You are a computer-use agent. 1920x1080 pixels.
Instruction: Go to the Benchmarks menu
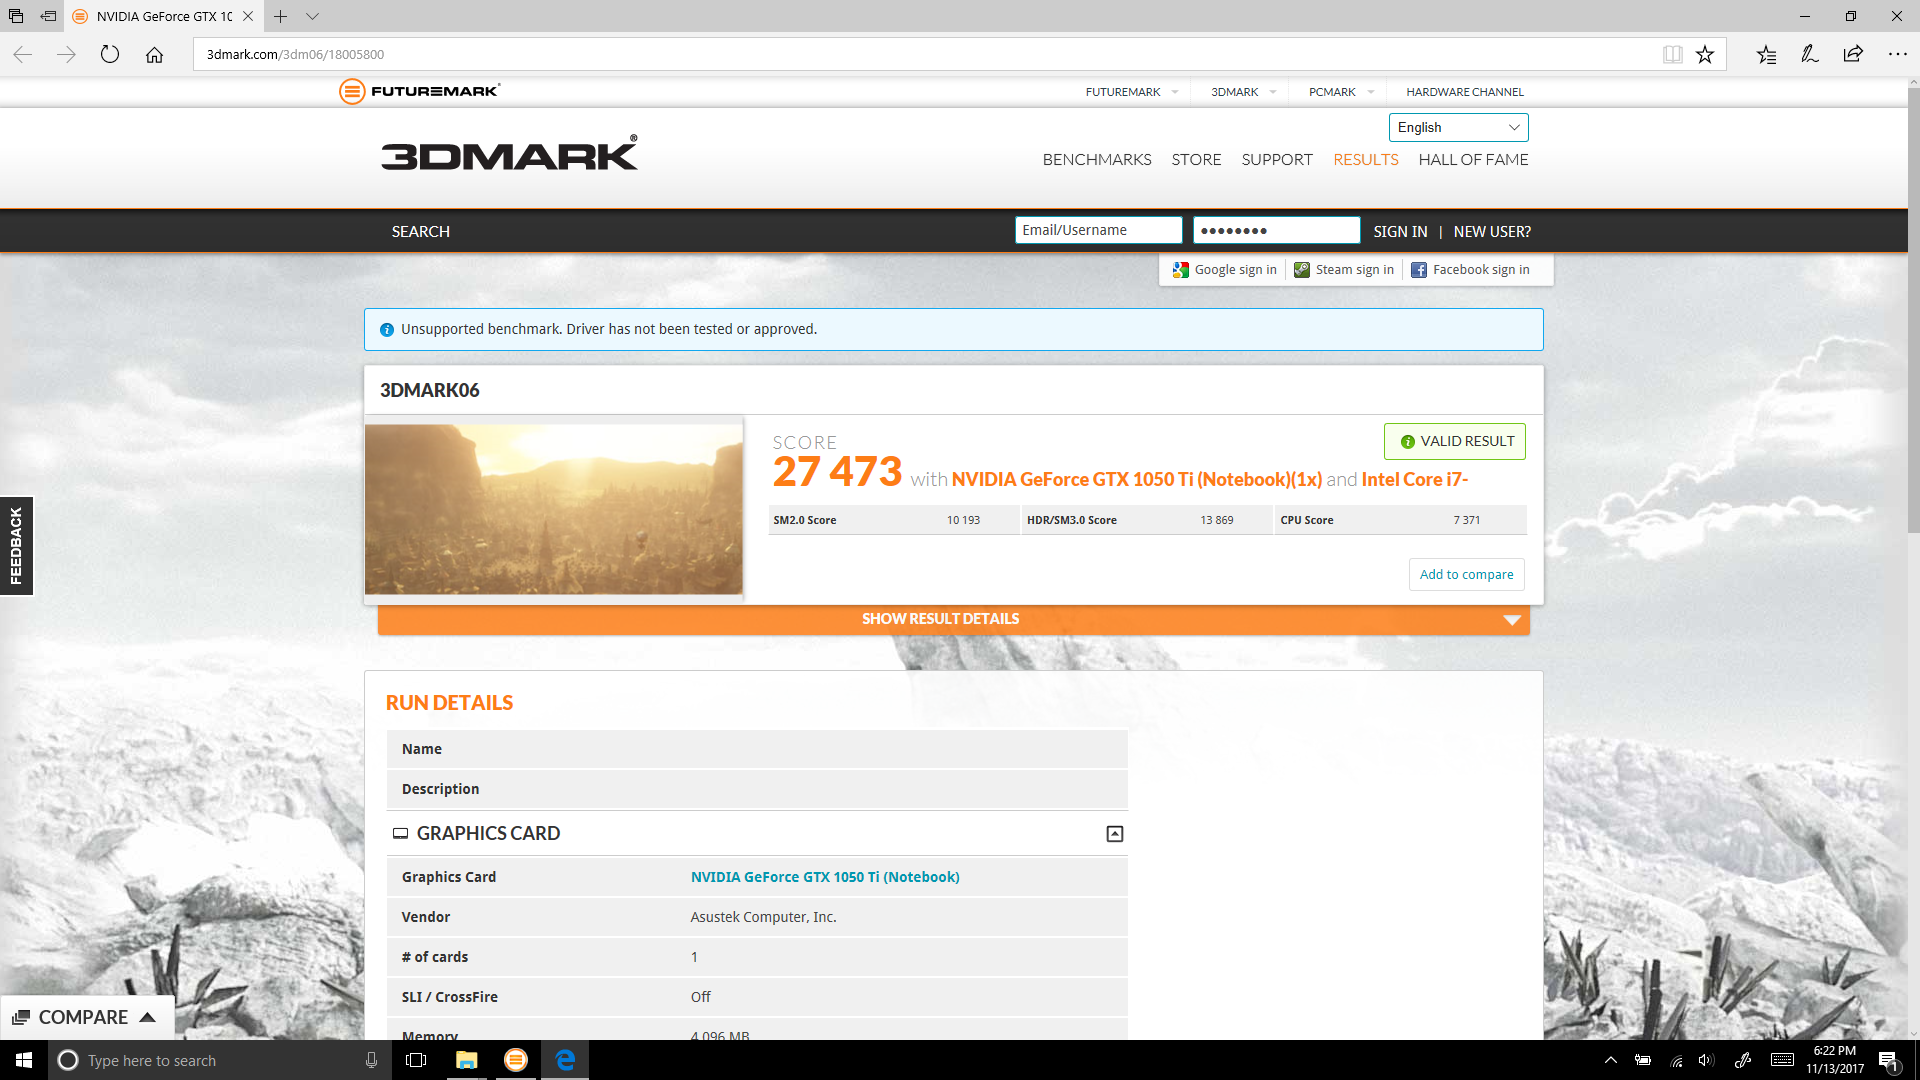(1096, 160)
